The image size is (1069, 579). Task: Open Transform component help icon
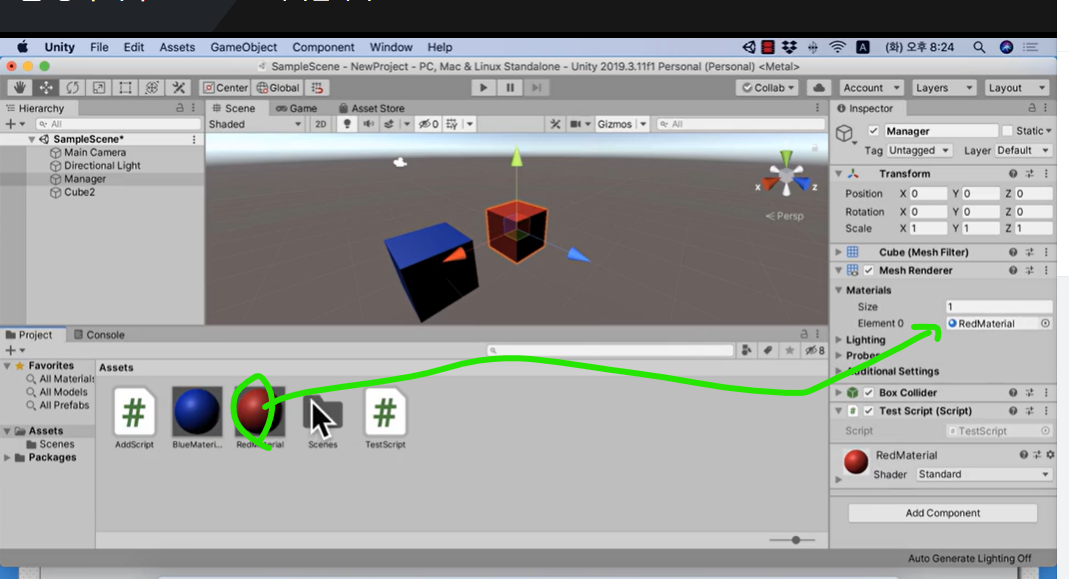[1013, 174]
